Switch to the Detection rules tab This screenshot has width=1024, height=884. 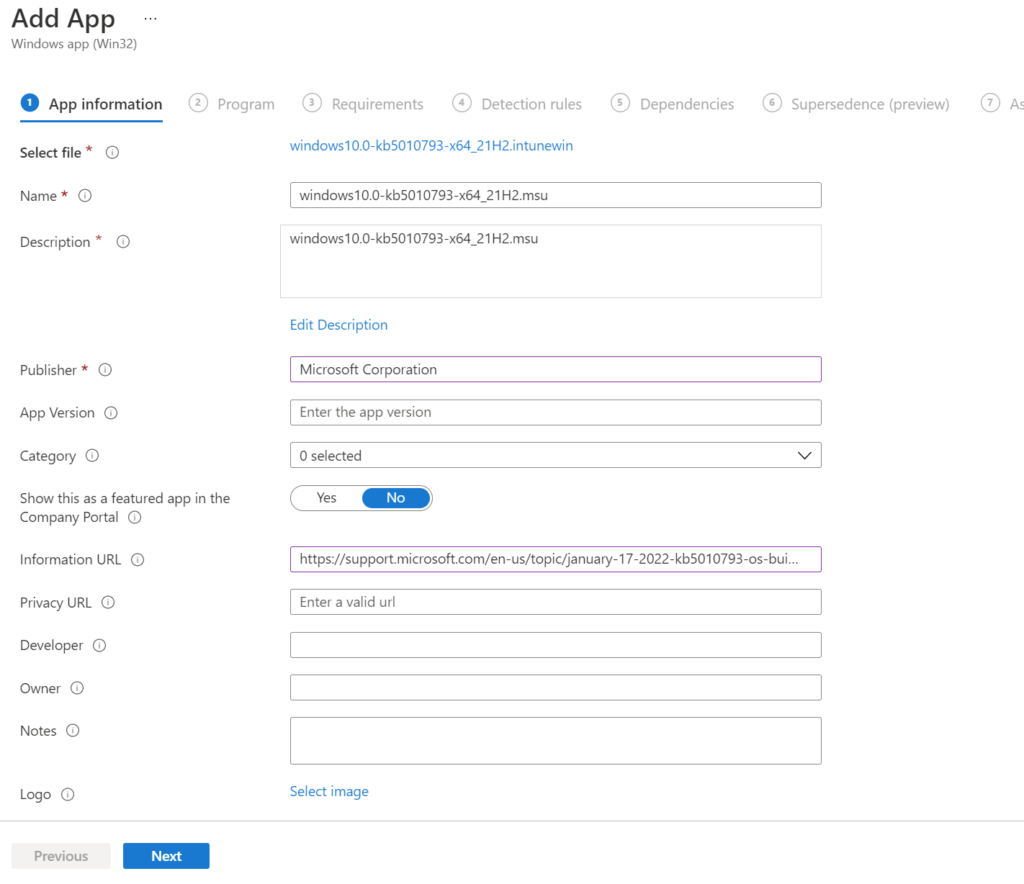[x=517, y=104]
